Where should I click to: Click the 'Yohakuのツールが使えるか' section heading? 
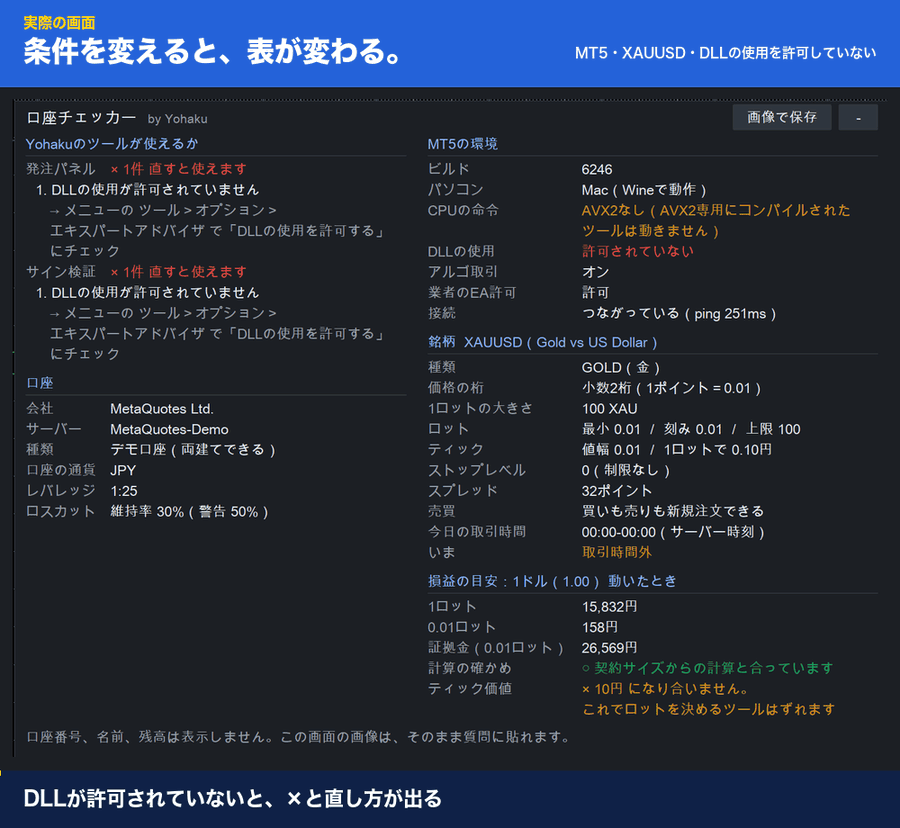pos(112,143)
